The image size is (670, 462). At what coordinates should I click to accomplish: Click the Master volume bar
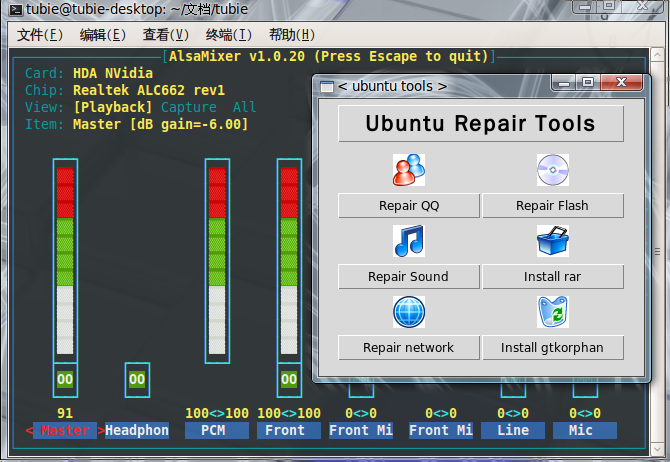(x=65, y=261)
